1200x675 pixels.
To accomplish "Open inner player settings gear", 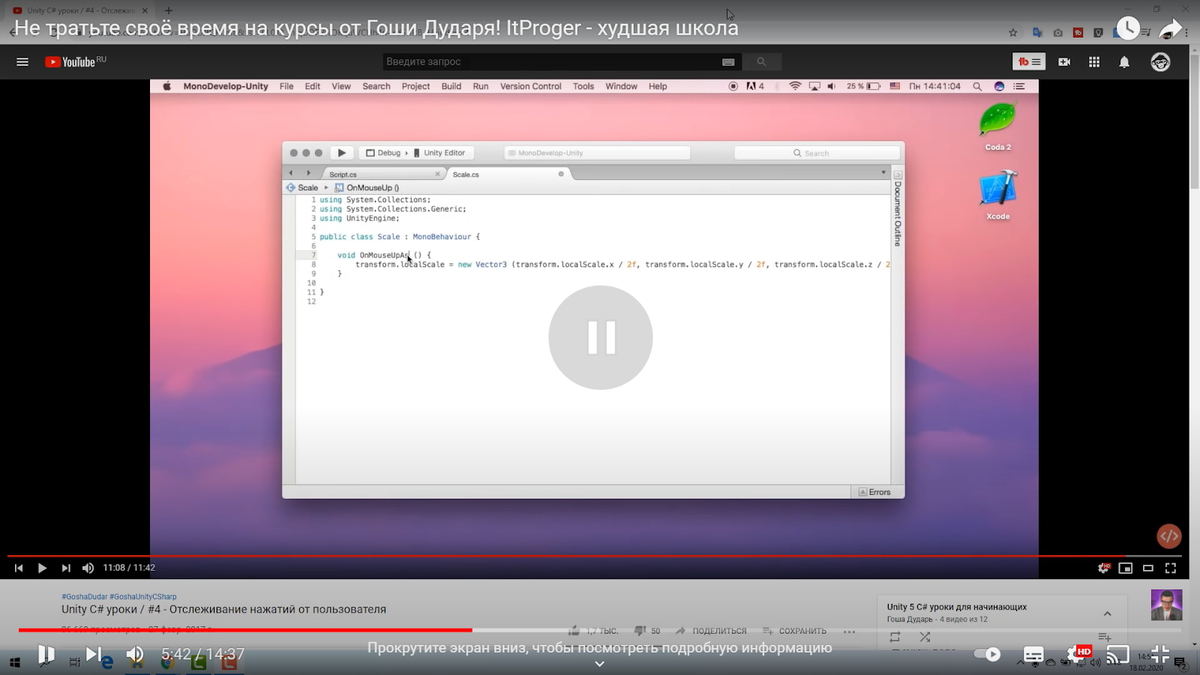I will pos(1104,568).
